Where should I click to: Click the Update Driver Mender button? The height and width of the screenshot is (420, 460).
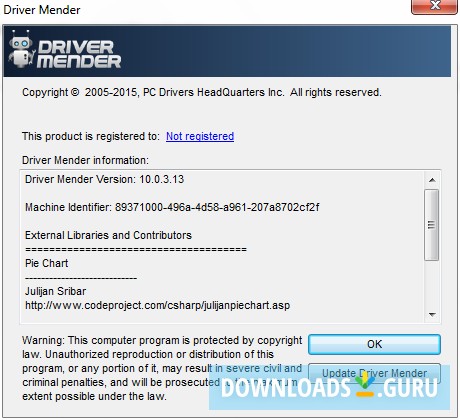point(374,373)
